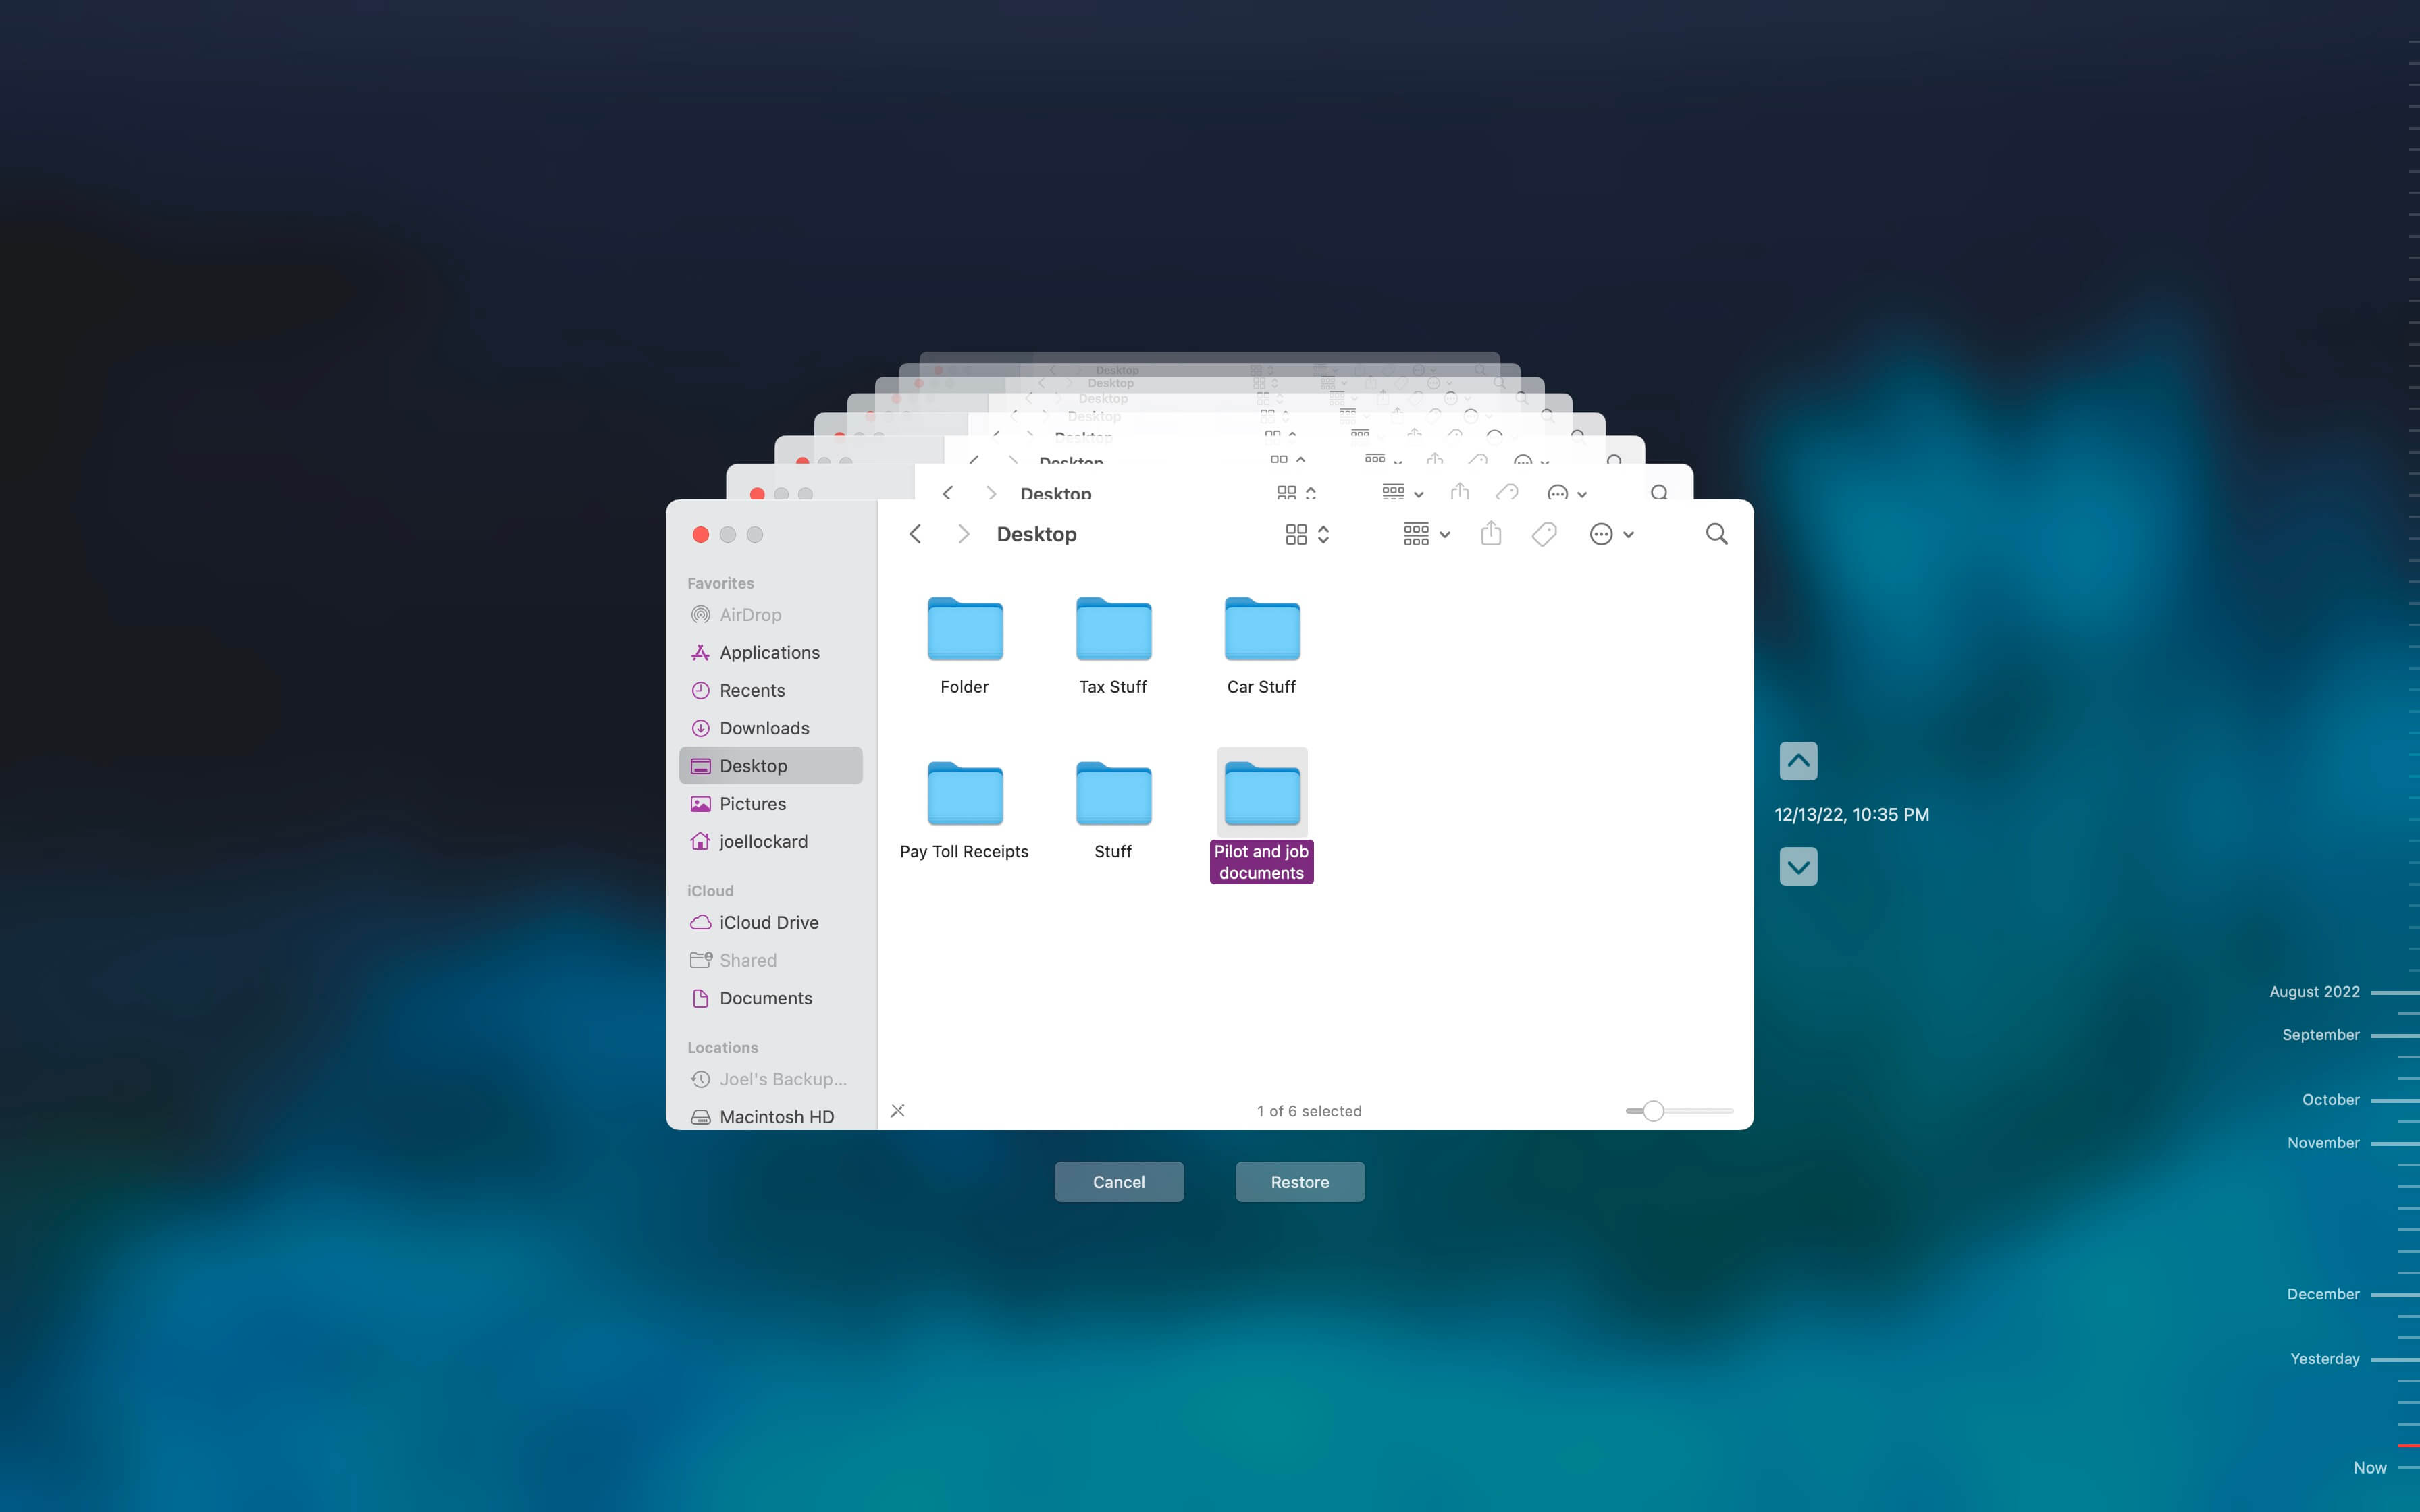The height and width of the screenshot is (1512, 2420).
Task: Click the Share toolbar icon
Action: point(1491,534)
